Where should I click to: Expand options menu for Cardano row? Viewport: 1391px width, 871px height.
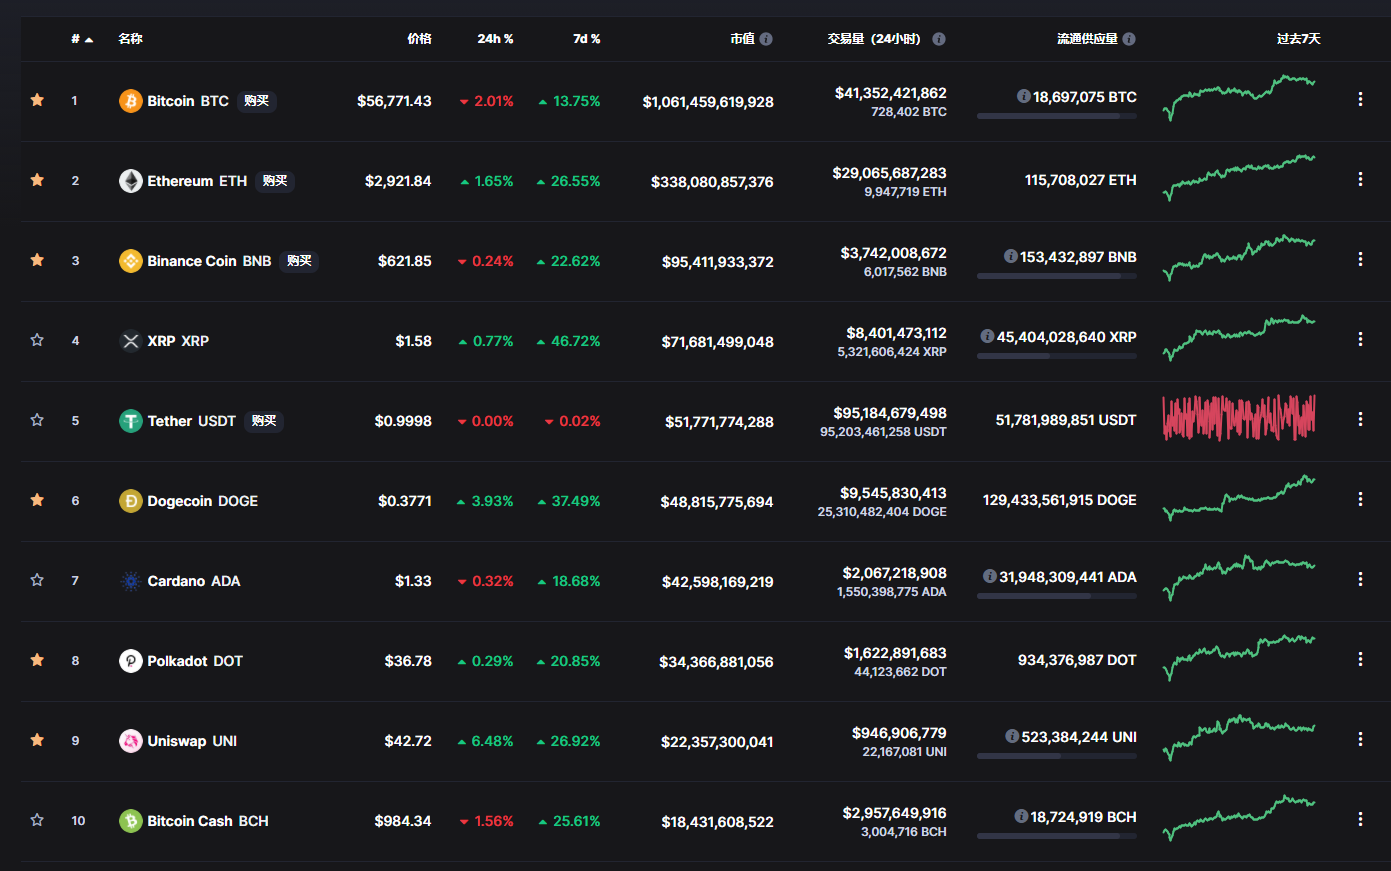[1360, 579]
